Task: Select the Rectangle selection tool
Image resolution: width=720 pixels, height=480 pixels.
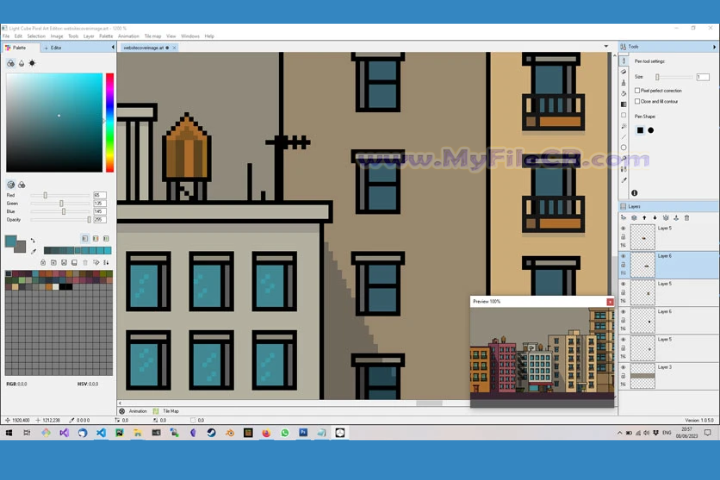Action: [x=624, y=115]
